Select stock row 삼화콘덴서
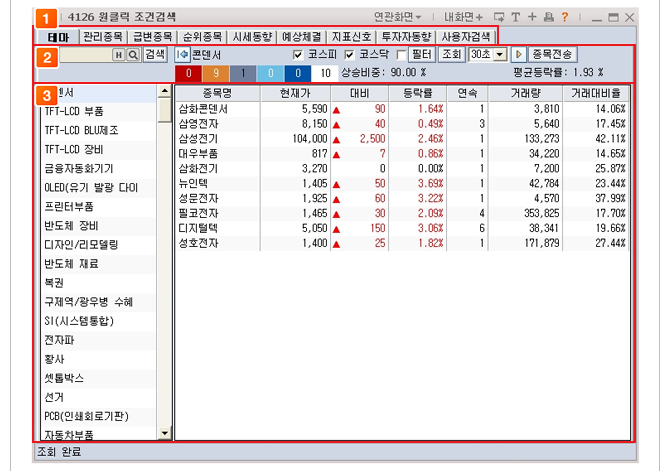Image resolution: width=670 pixels, height=471 pixels. point(402,109)
